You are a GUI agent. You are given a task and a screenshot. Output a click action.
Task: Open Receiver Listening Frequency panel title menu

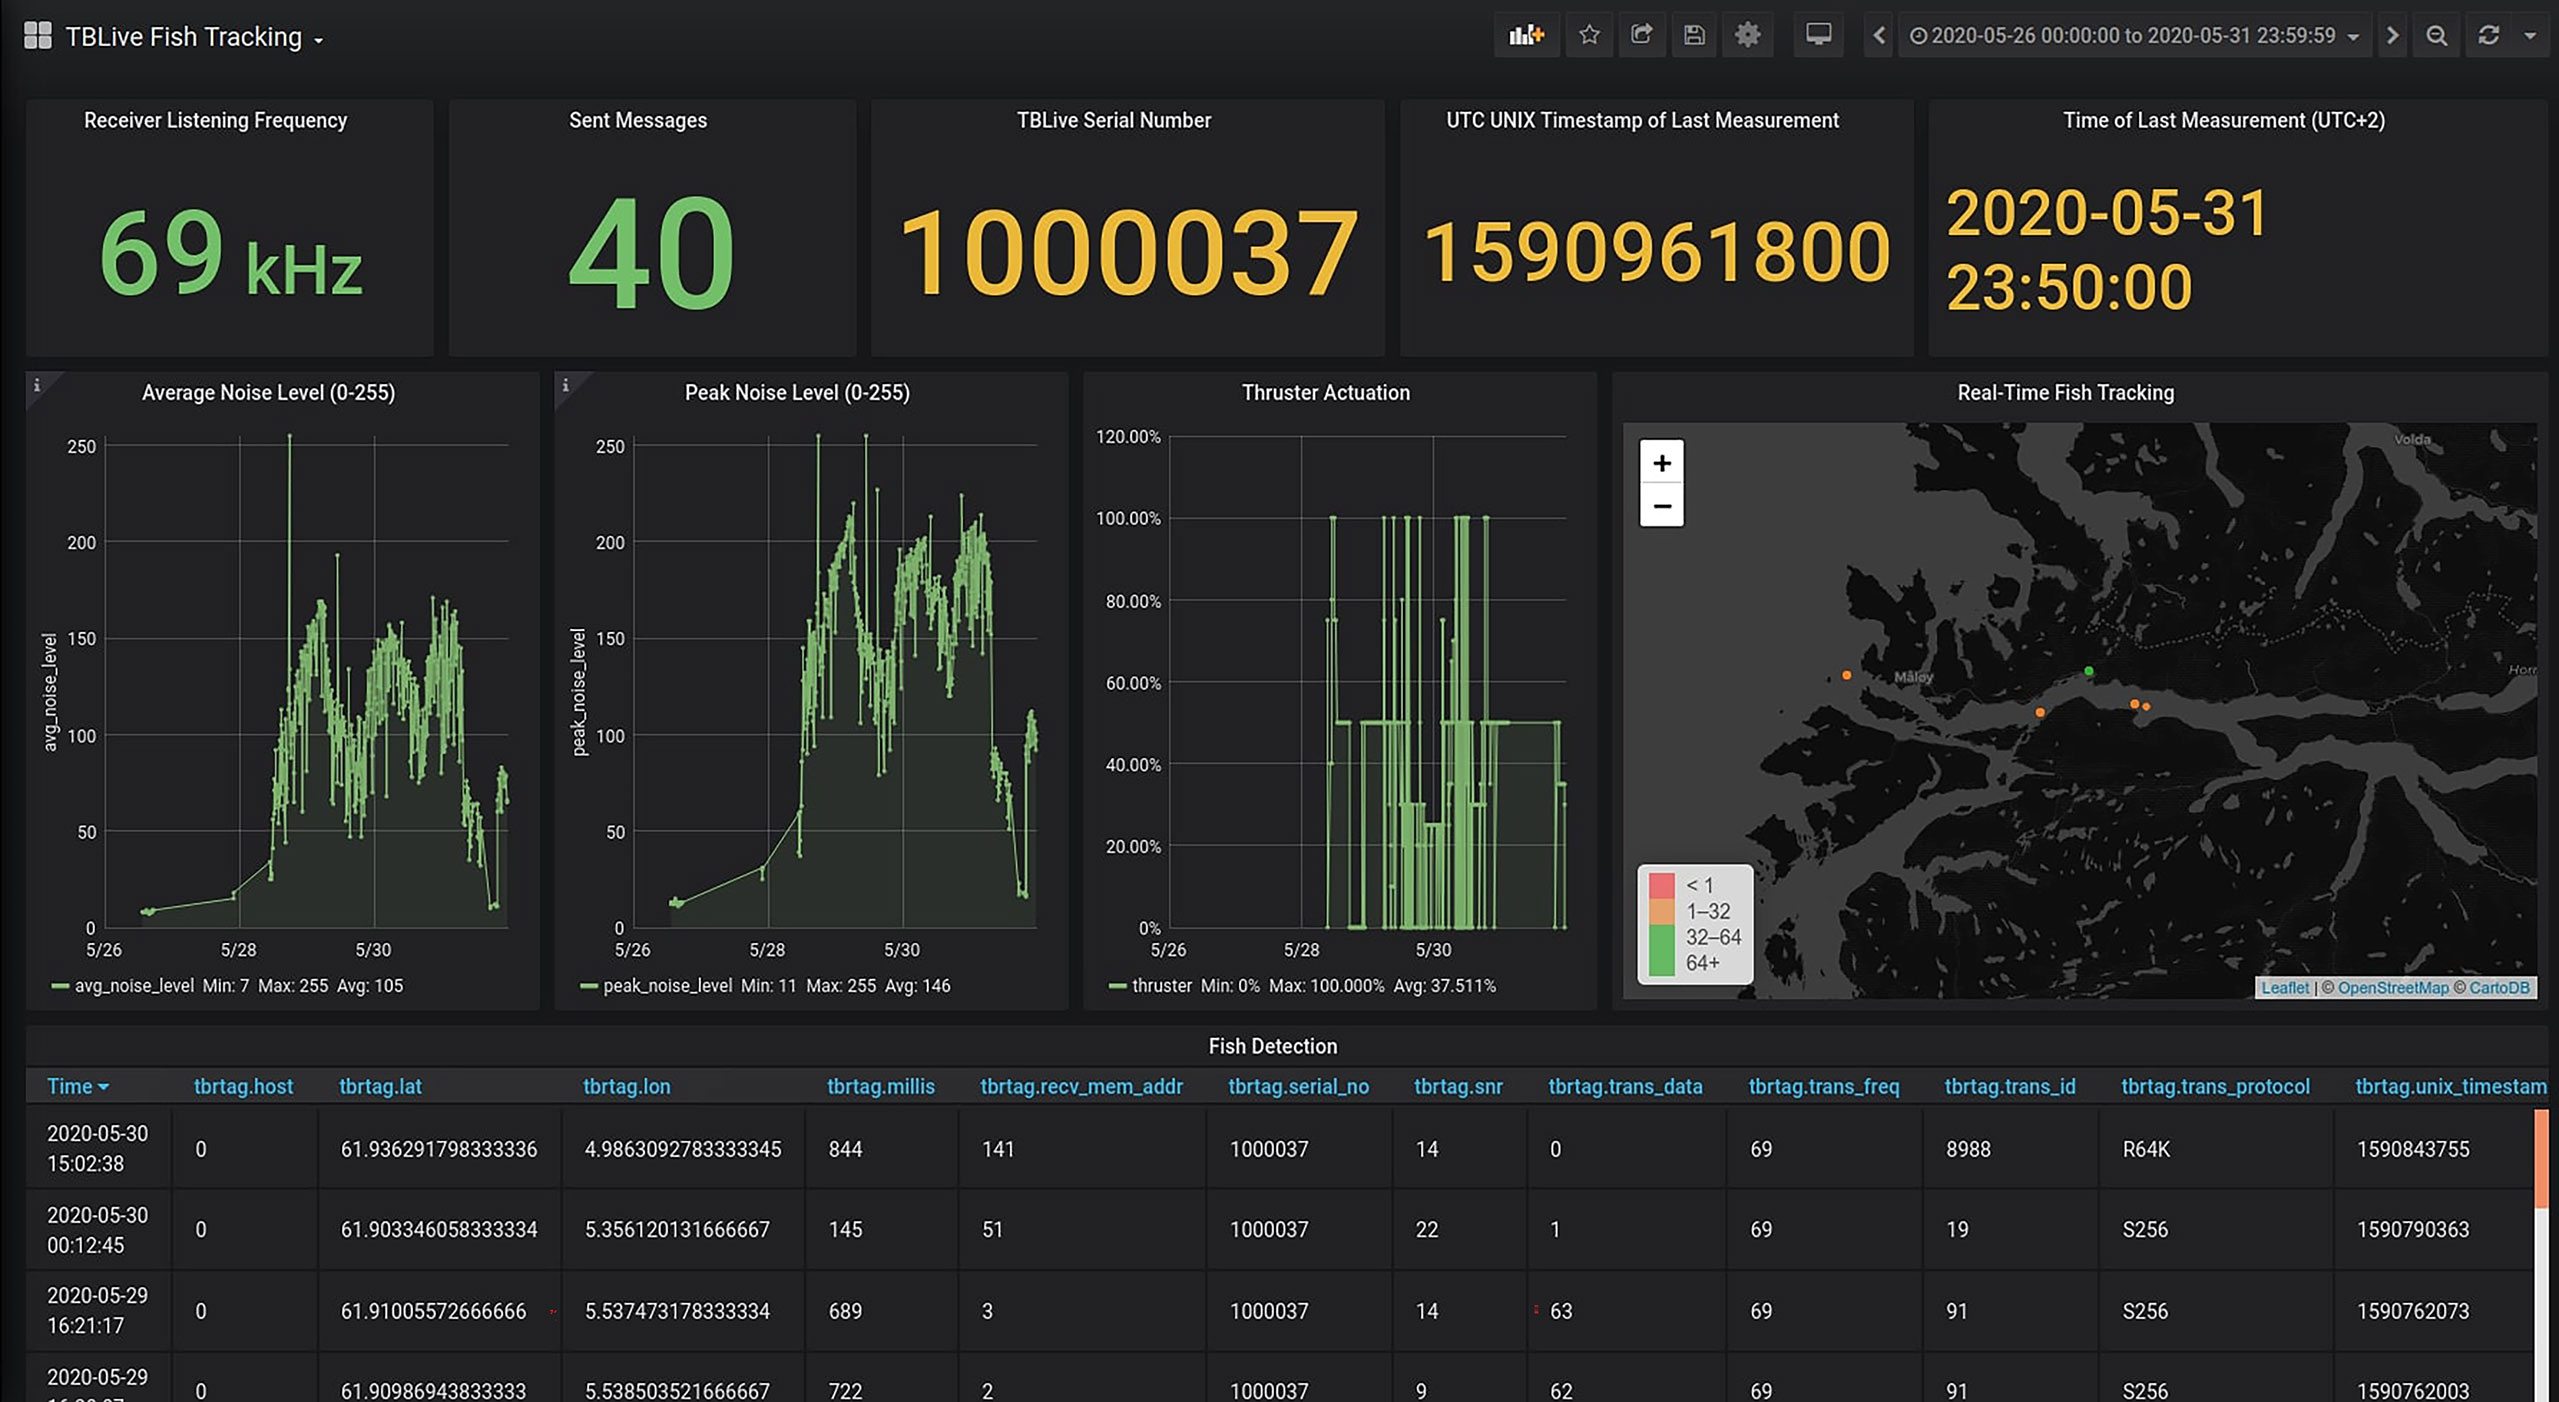(x=215, y=120)
